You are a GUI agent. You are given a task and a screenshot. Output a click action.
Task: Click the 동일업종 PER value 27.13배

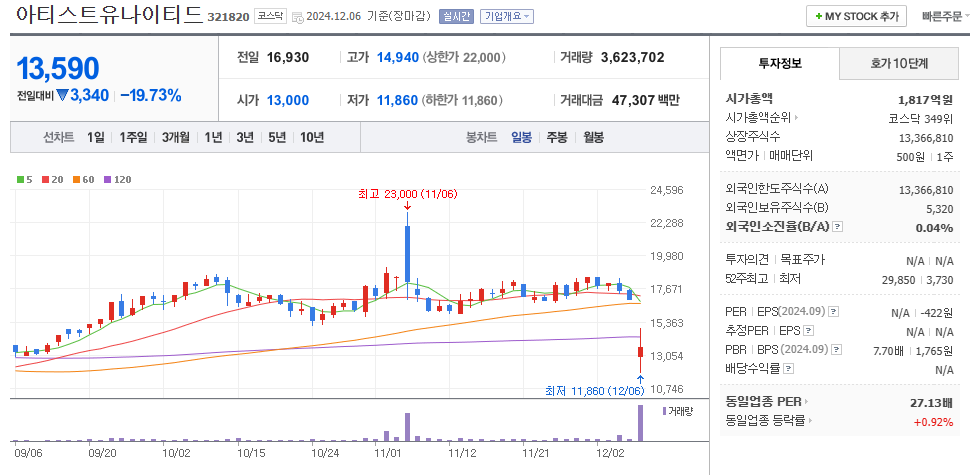pos(932,402)
